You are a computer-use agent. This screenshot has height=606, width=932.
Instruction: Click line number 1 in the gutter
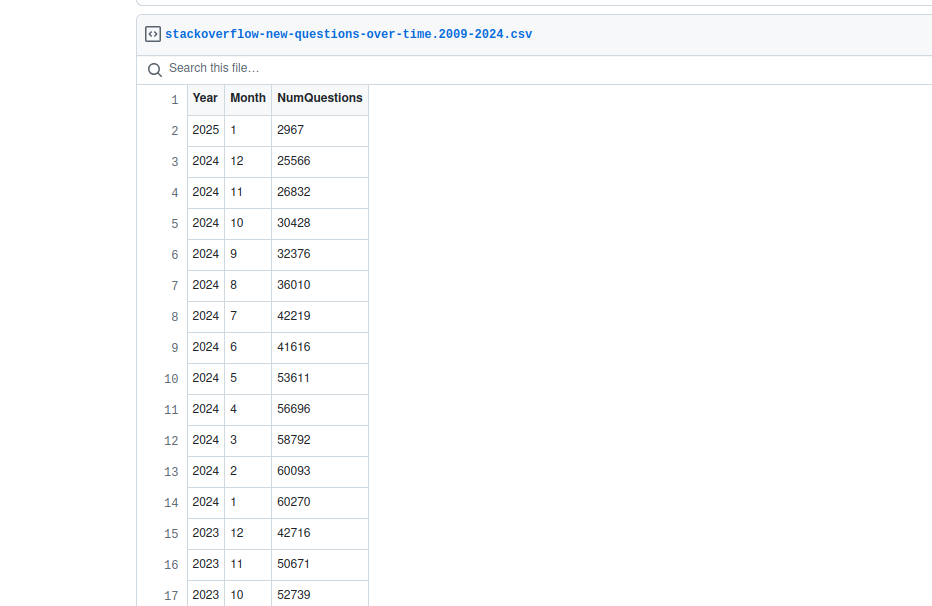click(x=174, y=100)
